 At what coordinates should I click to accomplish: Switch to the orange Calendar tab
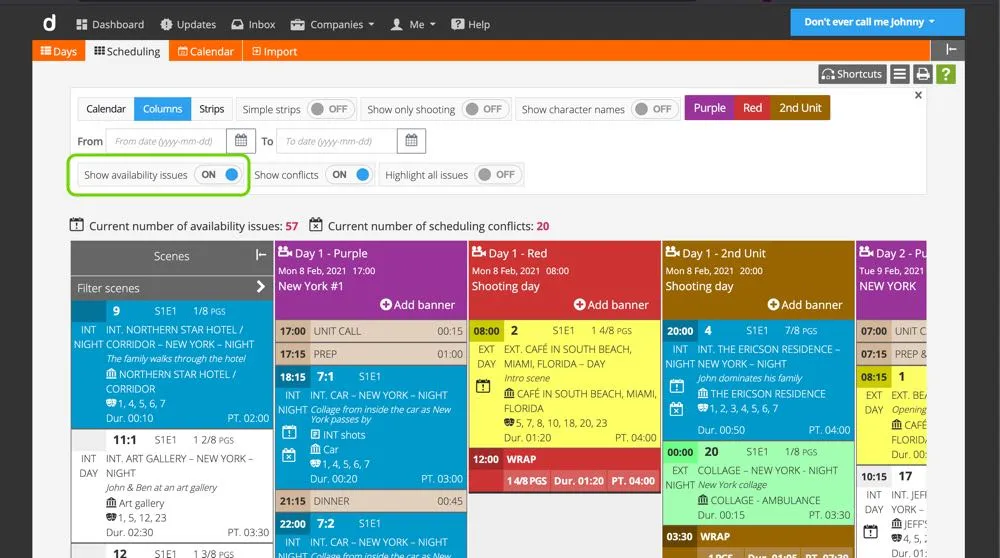click(205, 51)
